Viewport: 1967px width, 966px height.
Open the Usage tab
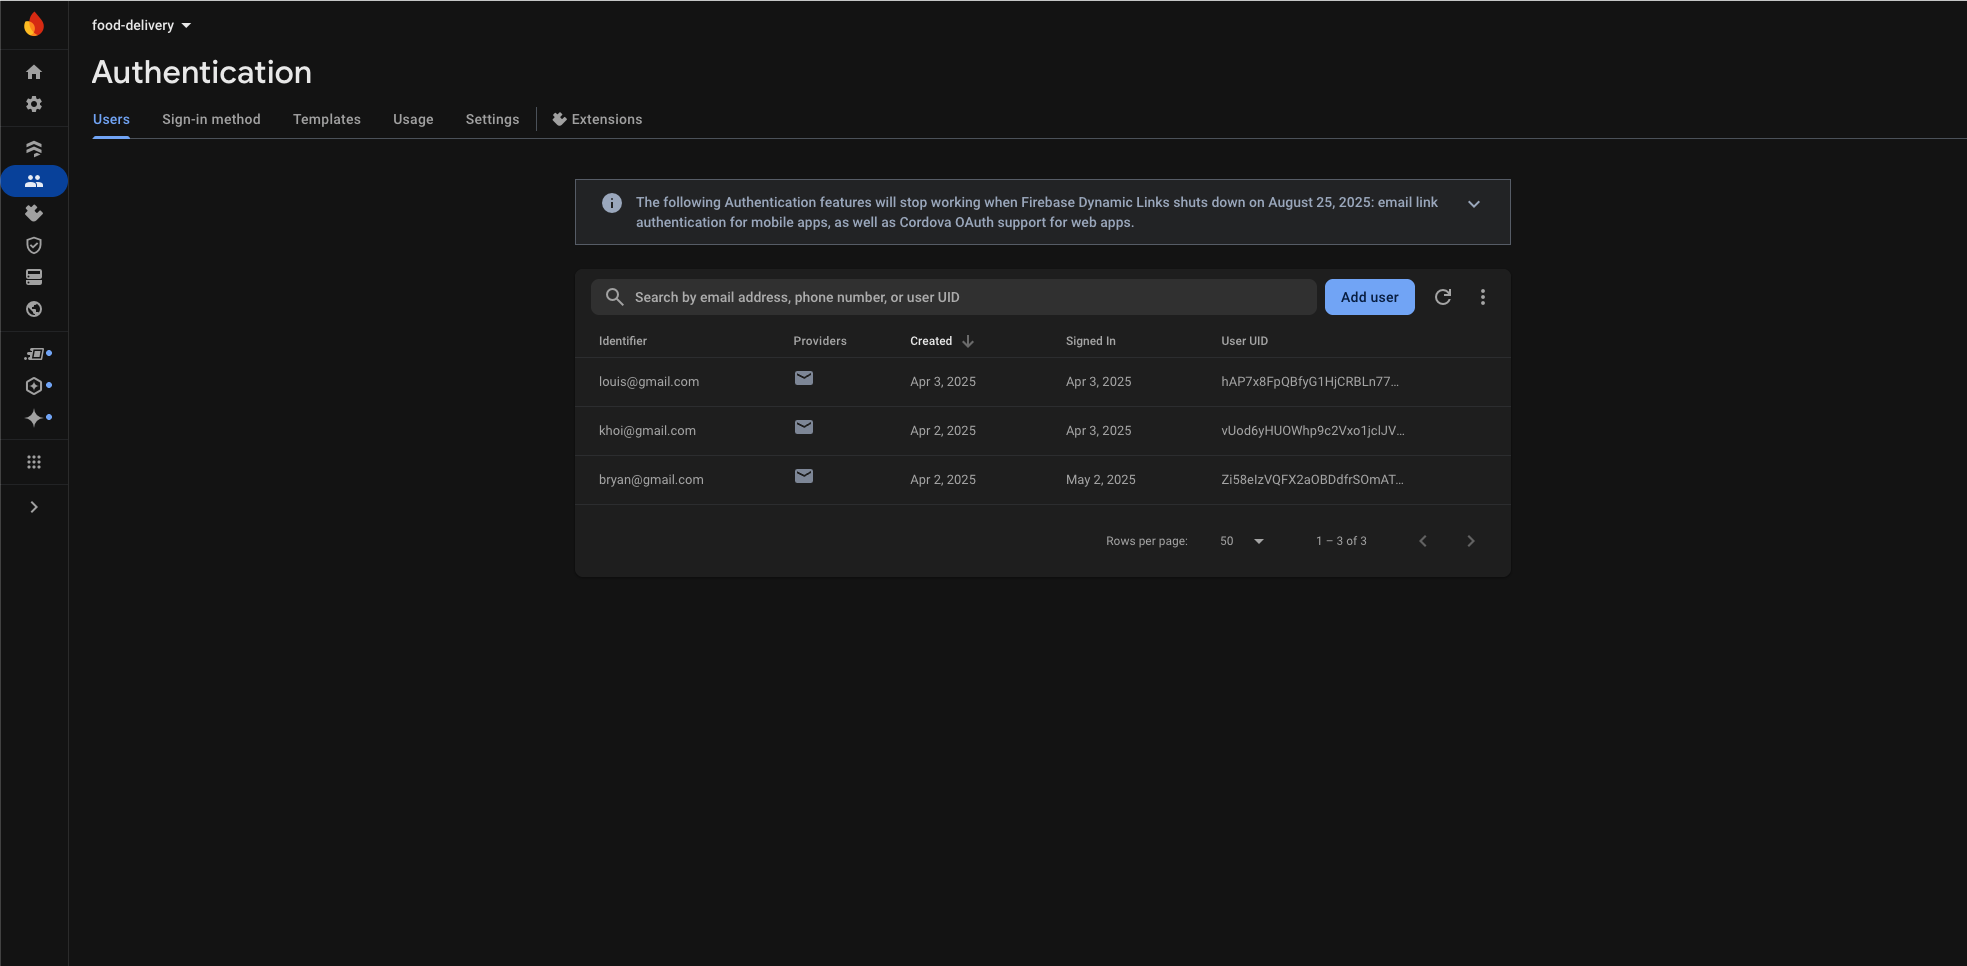point(413,119)
